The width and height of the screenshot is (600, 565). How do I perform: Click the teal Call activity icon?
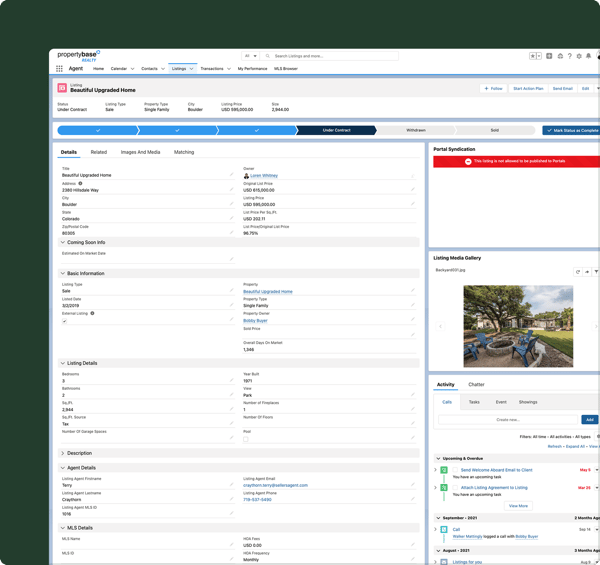click(x=444, y=529)
